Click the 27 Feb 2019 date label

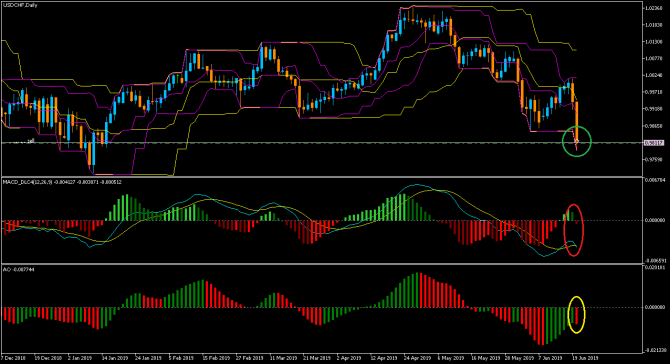(250, 358)
